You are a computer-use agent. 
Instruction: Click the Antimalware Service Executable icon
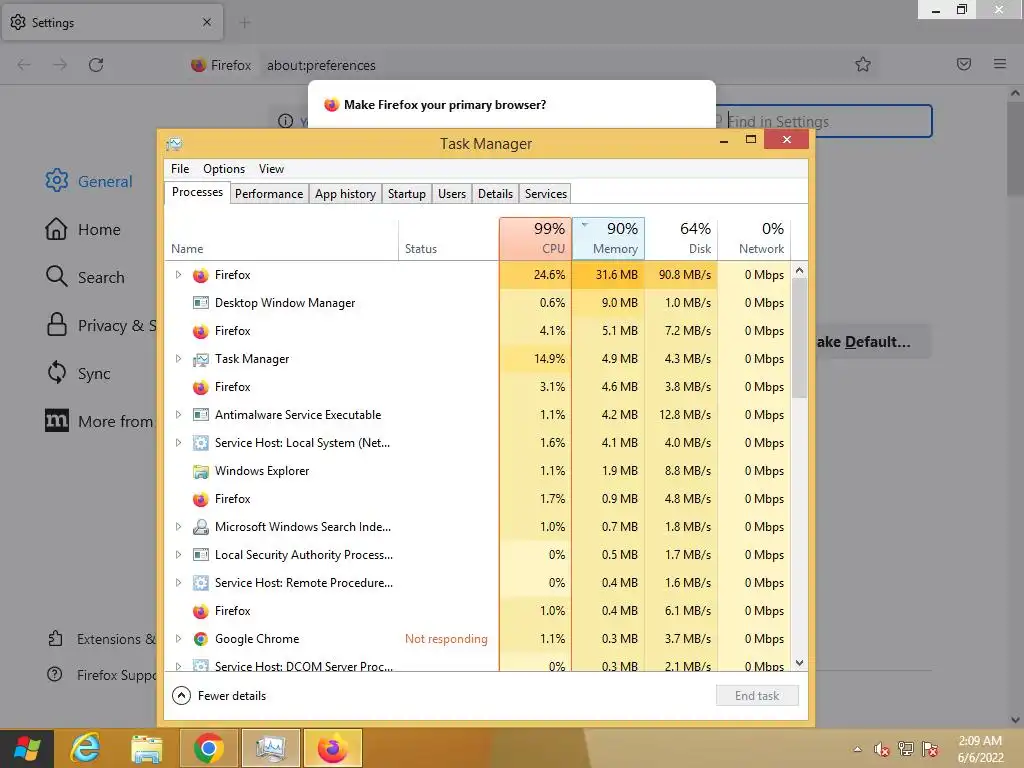200,415
